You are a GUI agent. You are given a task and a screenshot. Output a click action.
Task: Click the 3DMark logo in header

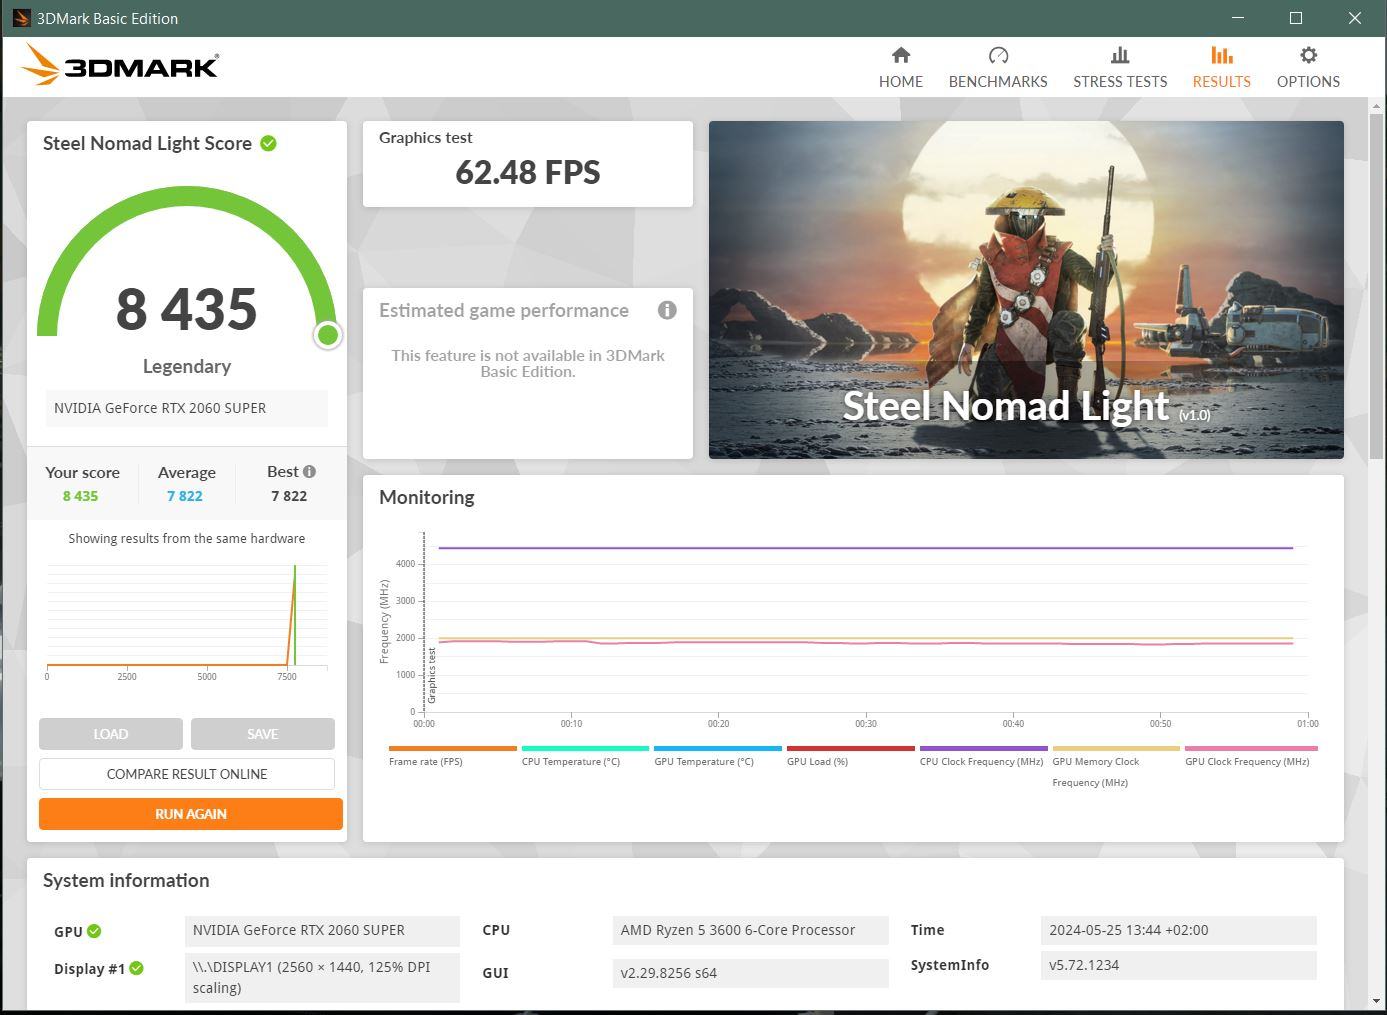(119, 65)
